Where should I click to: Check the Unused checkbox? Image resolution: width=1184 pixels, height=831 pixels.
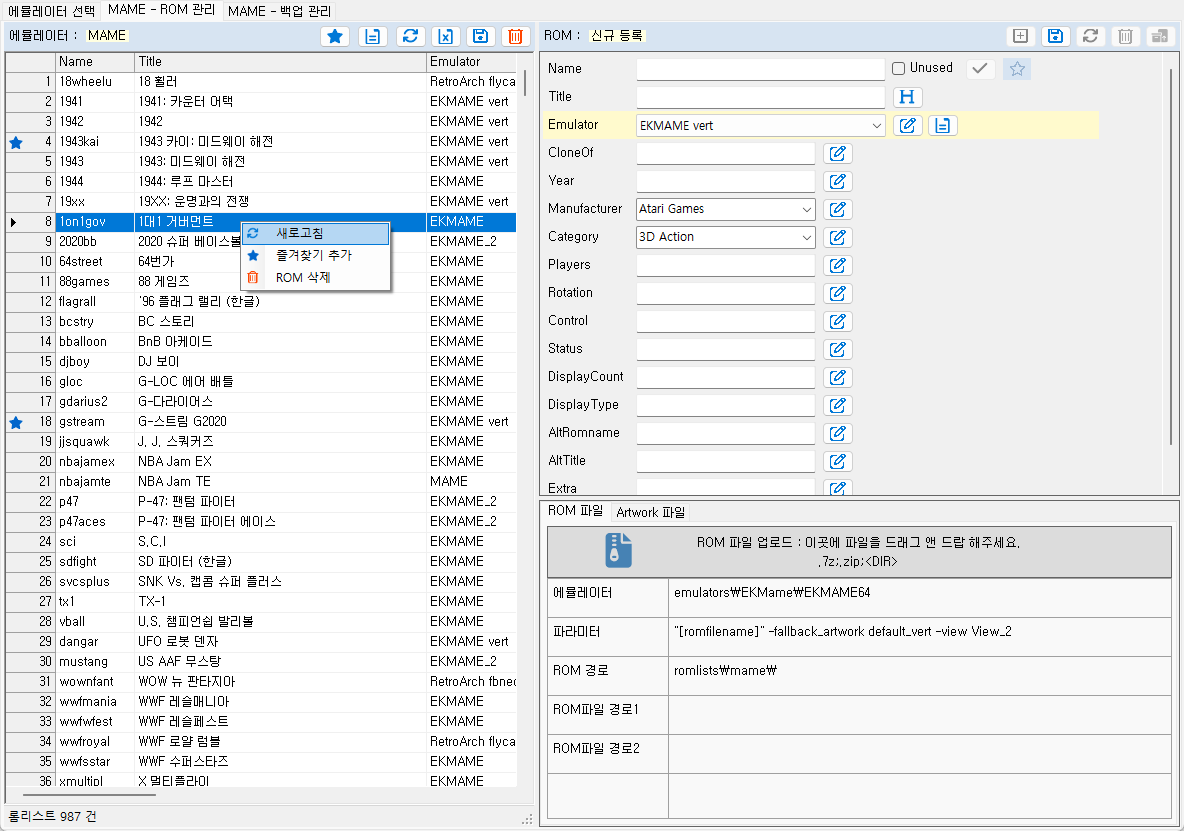click(x=898, y=68)
